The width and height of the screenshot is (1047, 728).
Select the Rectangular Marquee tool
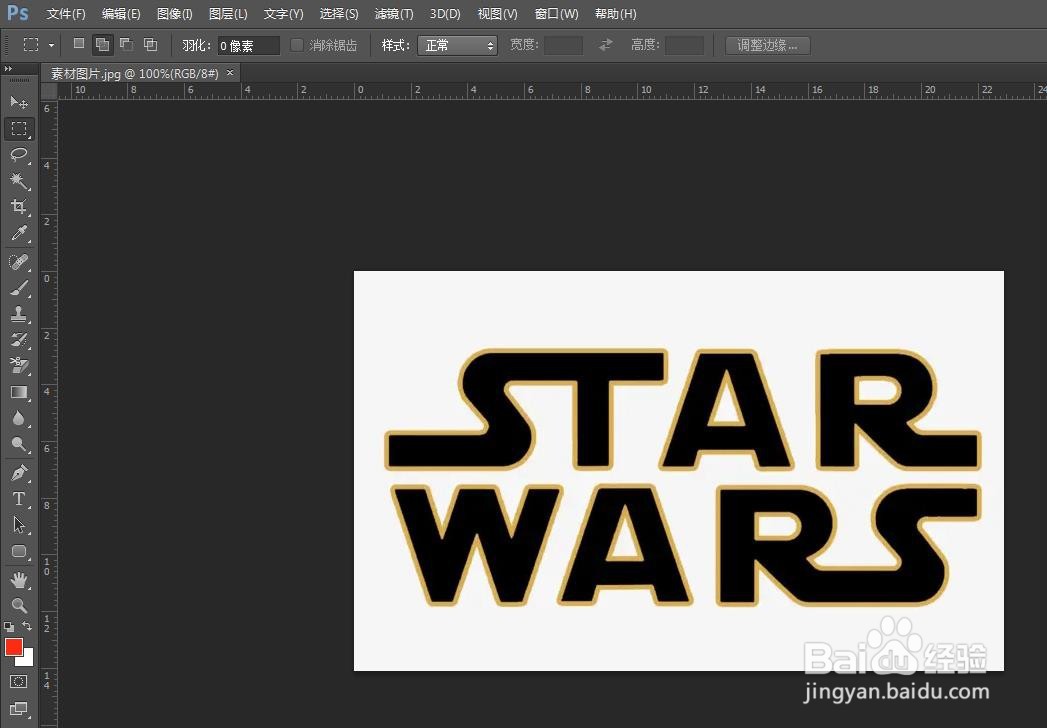19,128
